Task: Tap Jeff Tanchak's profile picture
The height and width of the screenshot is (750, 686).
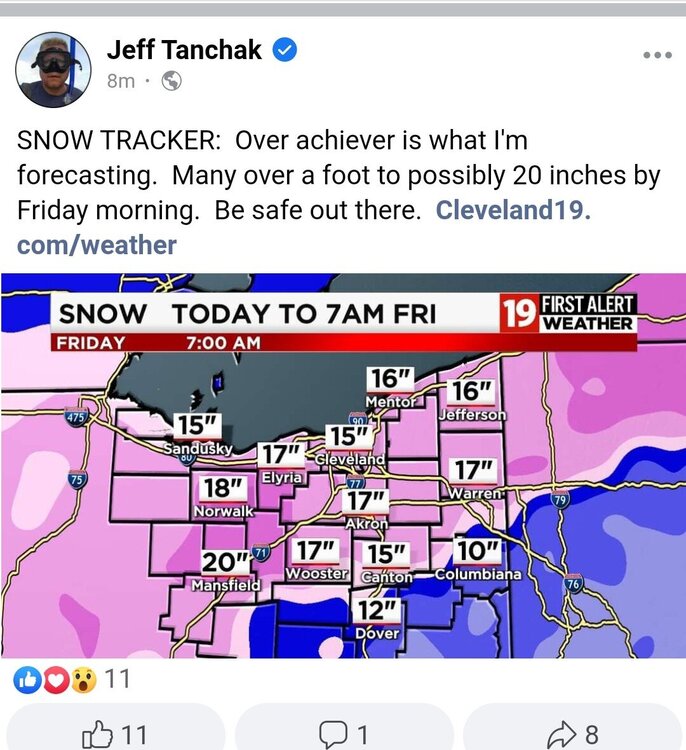Action: point(53,69)
